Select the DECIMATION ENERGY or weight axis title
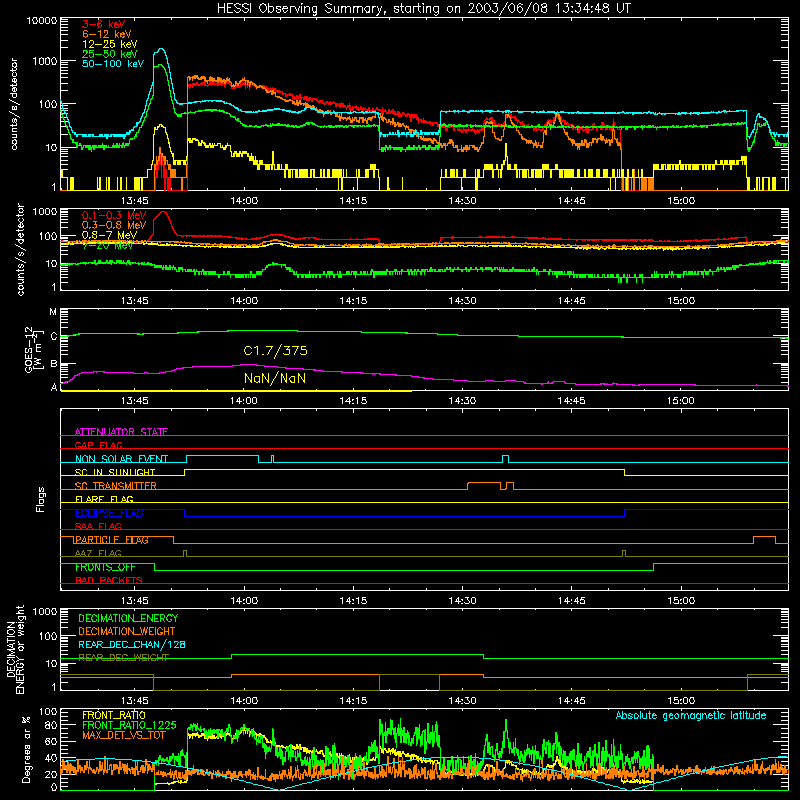 [15, 649]
